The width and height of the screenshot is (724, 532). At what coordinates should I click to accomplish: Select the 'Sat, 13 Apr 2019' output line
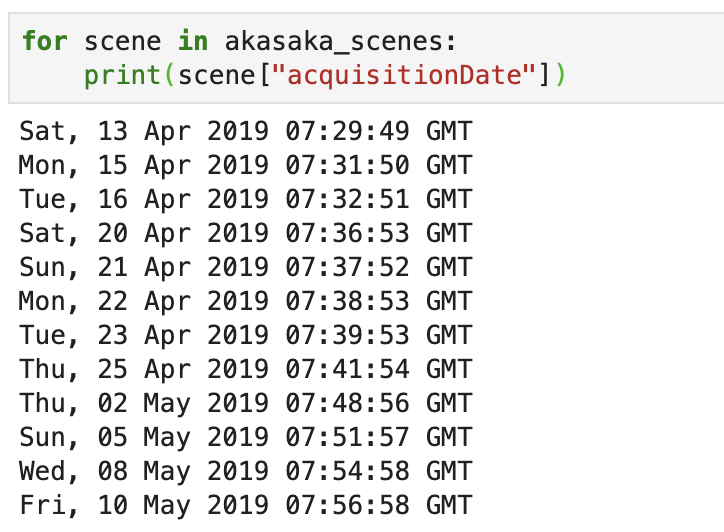point(246,131)
